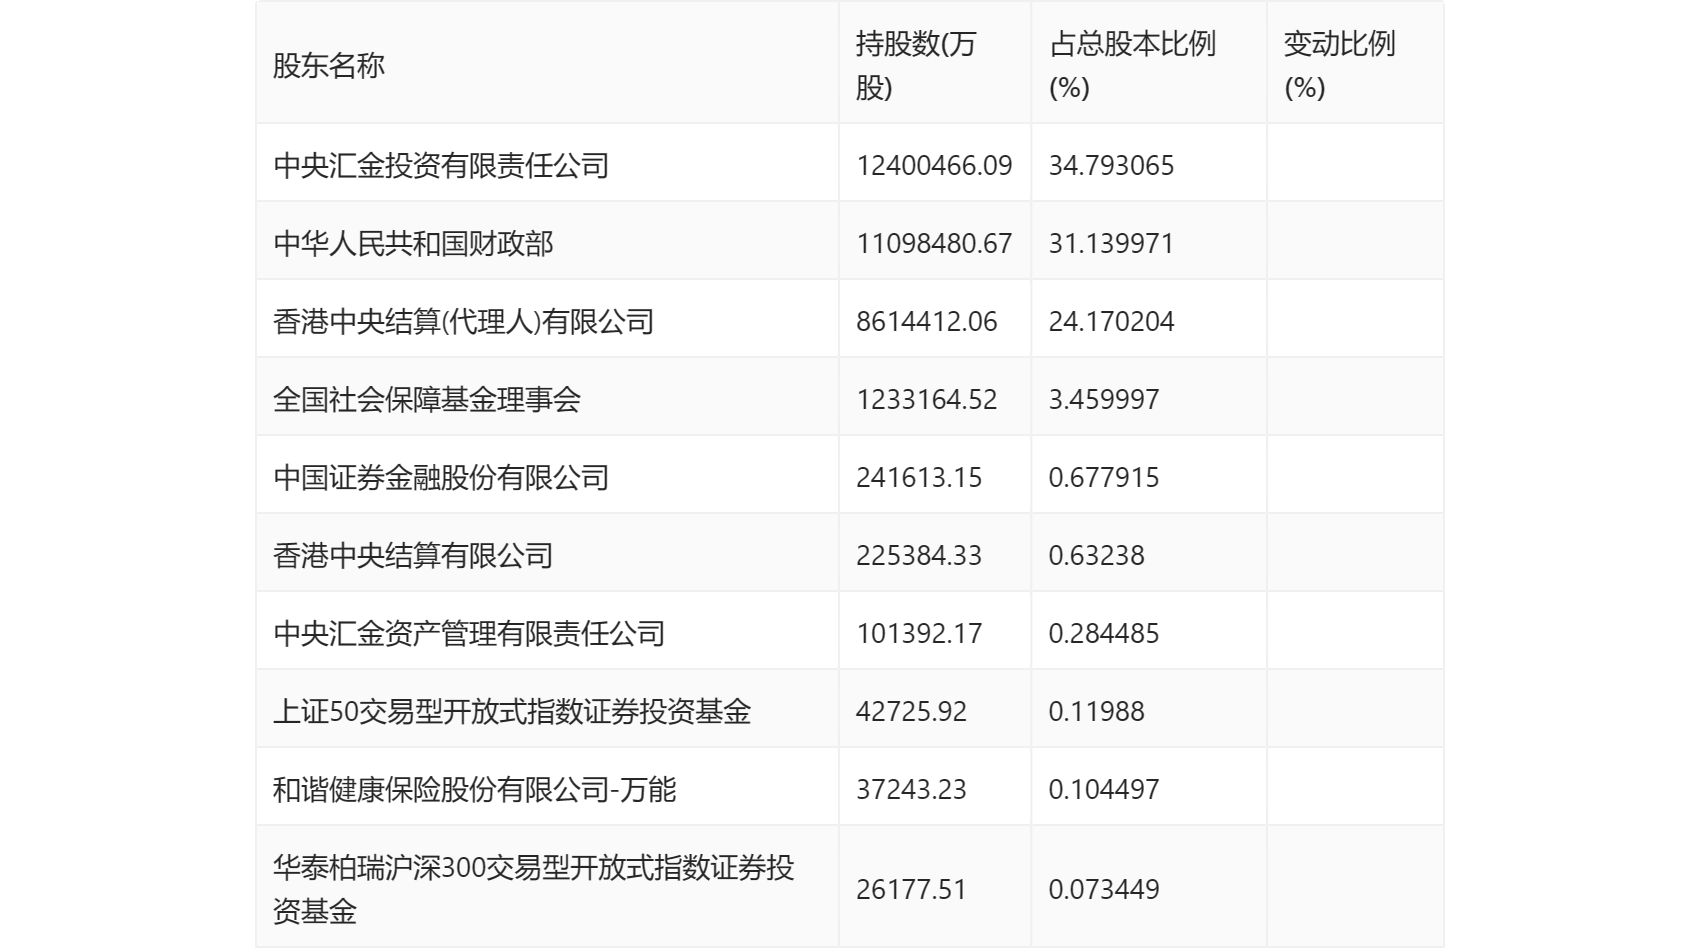The image size is (1700, 948).
Task: Click percentage value 24.170204
Action: 1112,321
